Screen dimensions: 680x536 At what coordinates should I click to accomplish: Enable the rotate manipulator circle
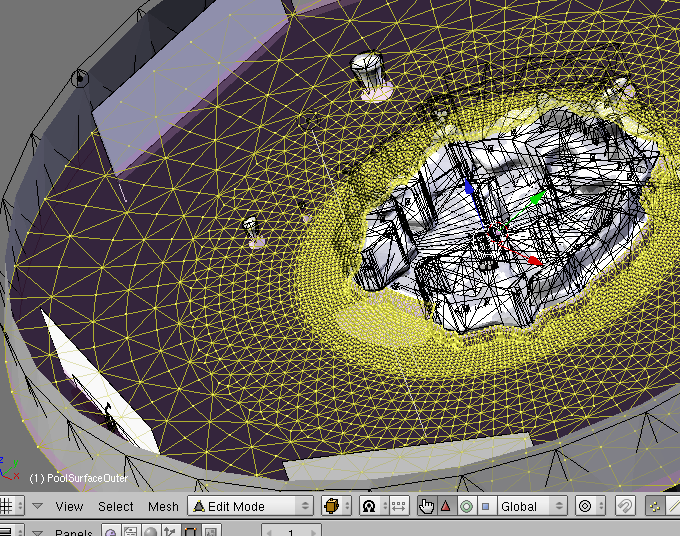[466, 506]
